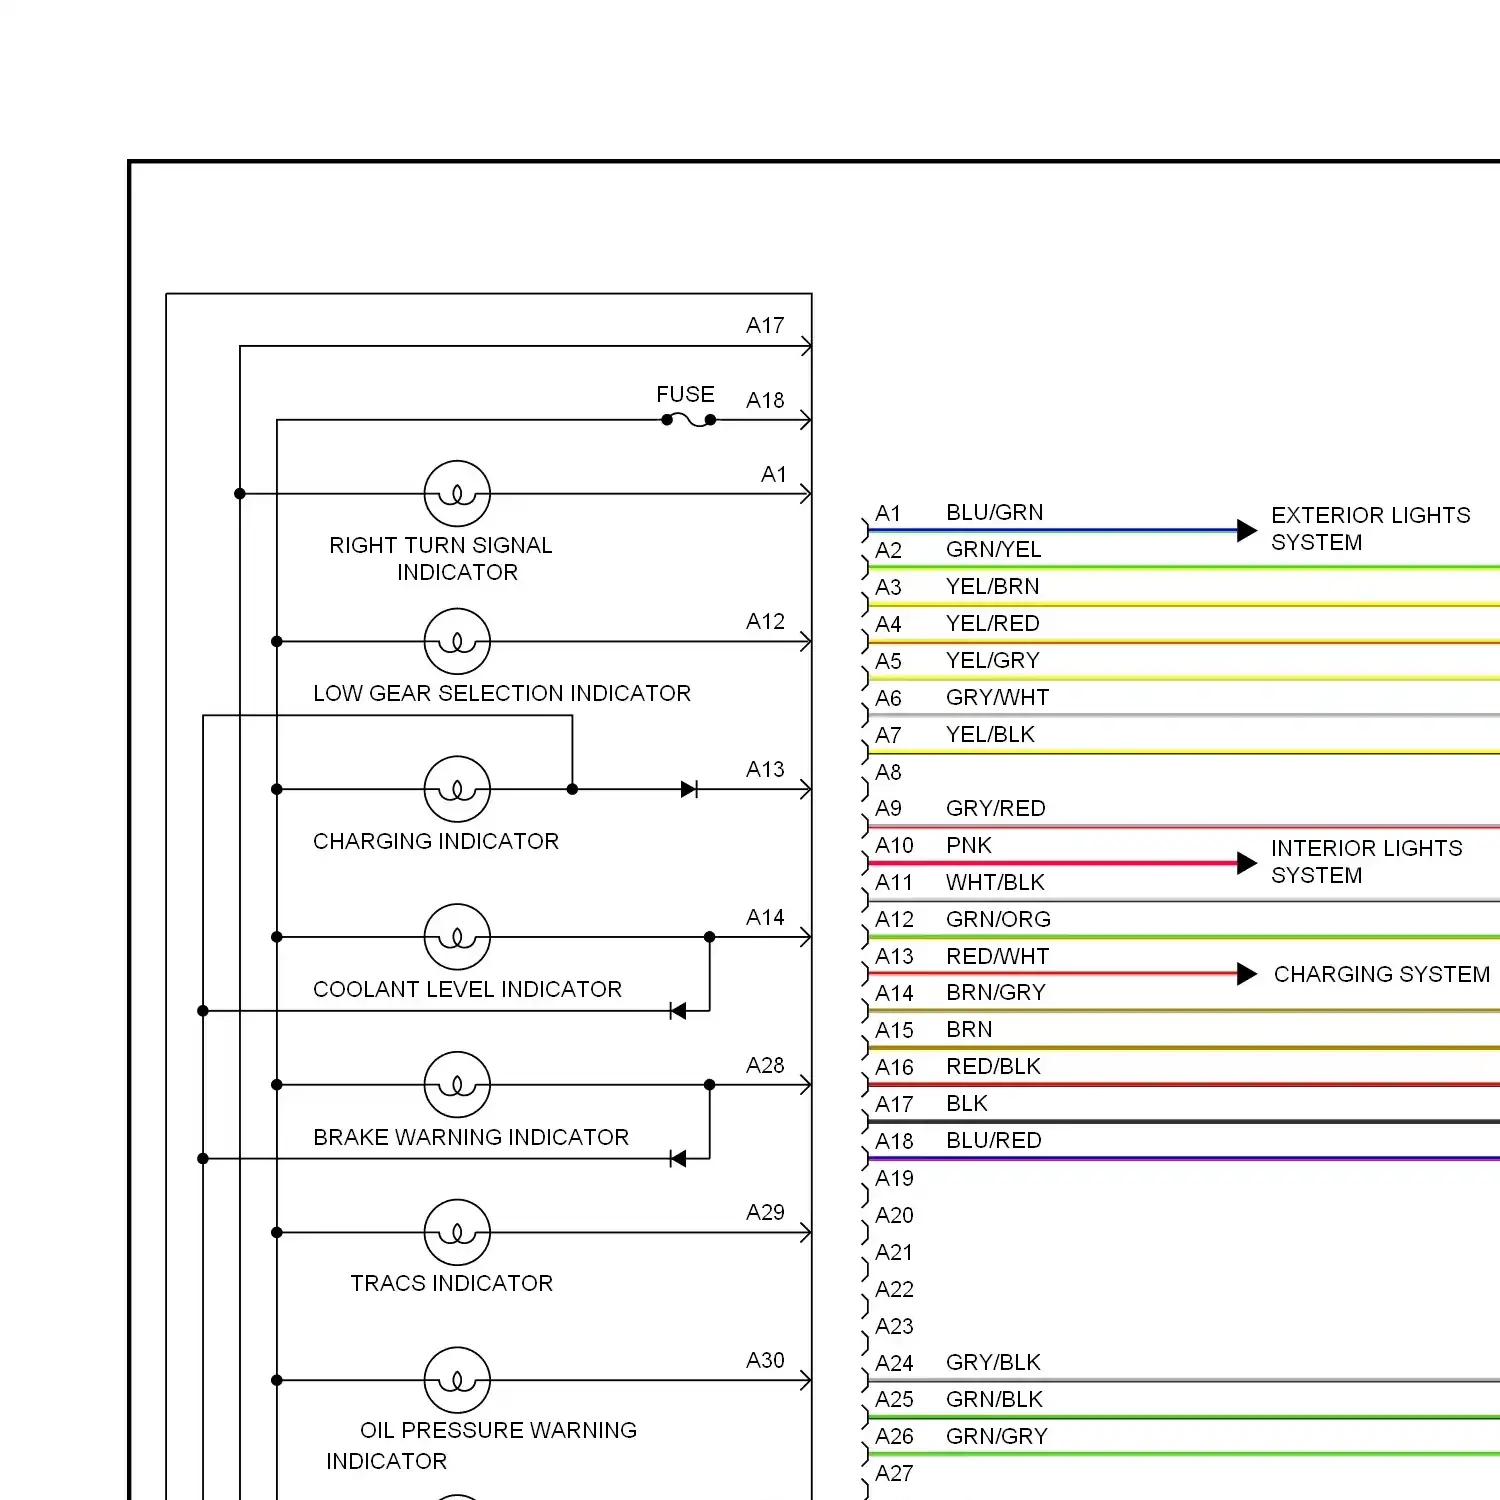Click the YEL/BLK wire color label
This screenshot has width=1500, height=1500.
pyautogui.click(x=991, y=734)
